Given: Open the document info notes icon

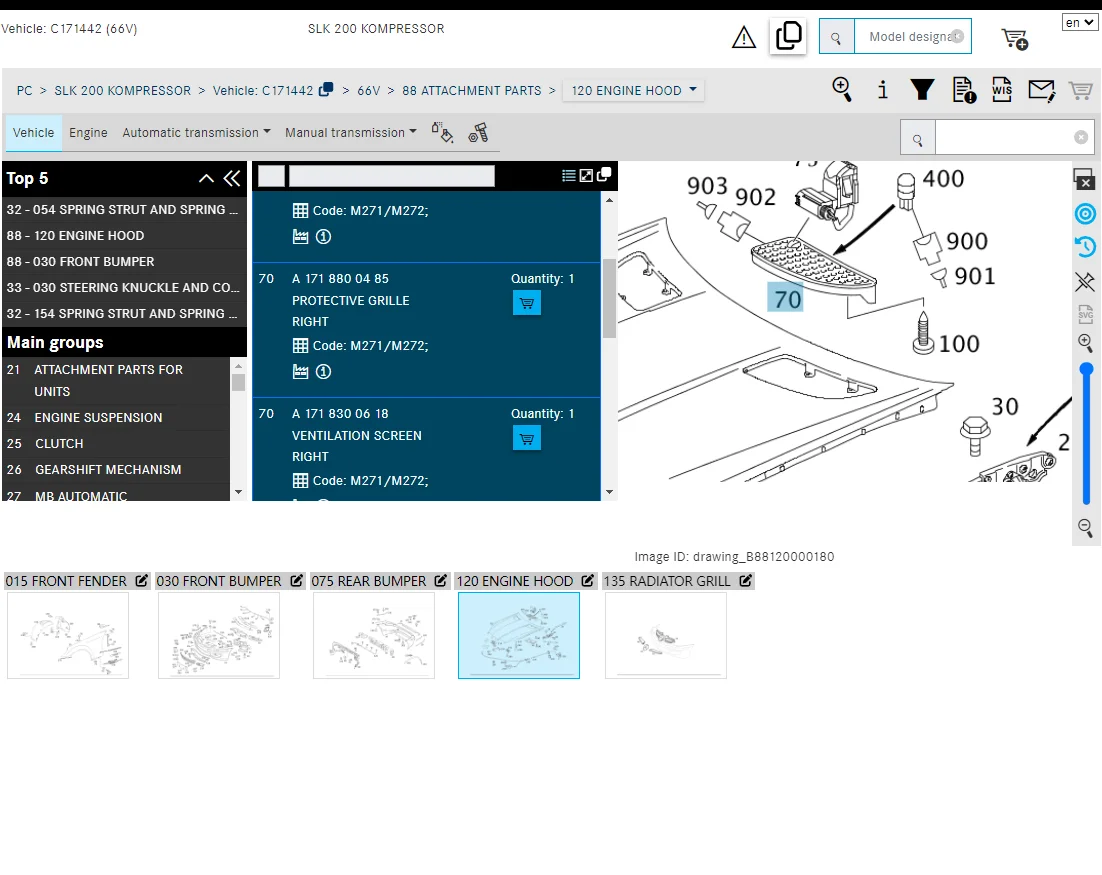Looking at the screenshot, I should 964,90.
